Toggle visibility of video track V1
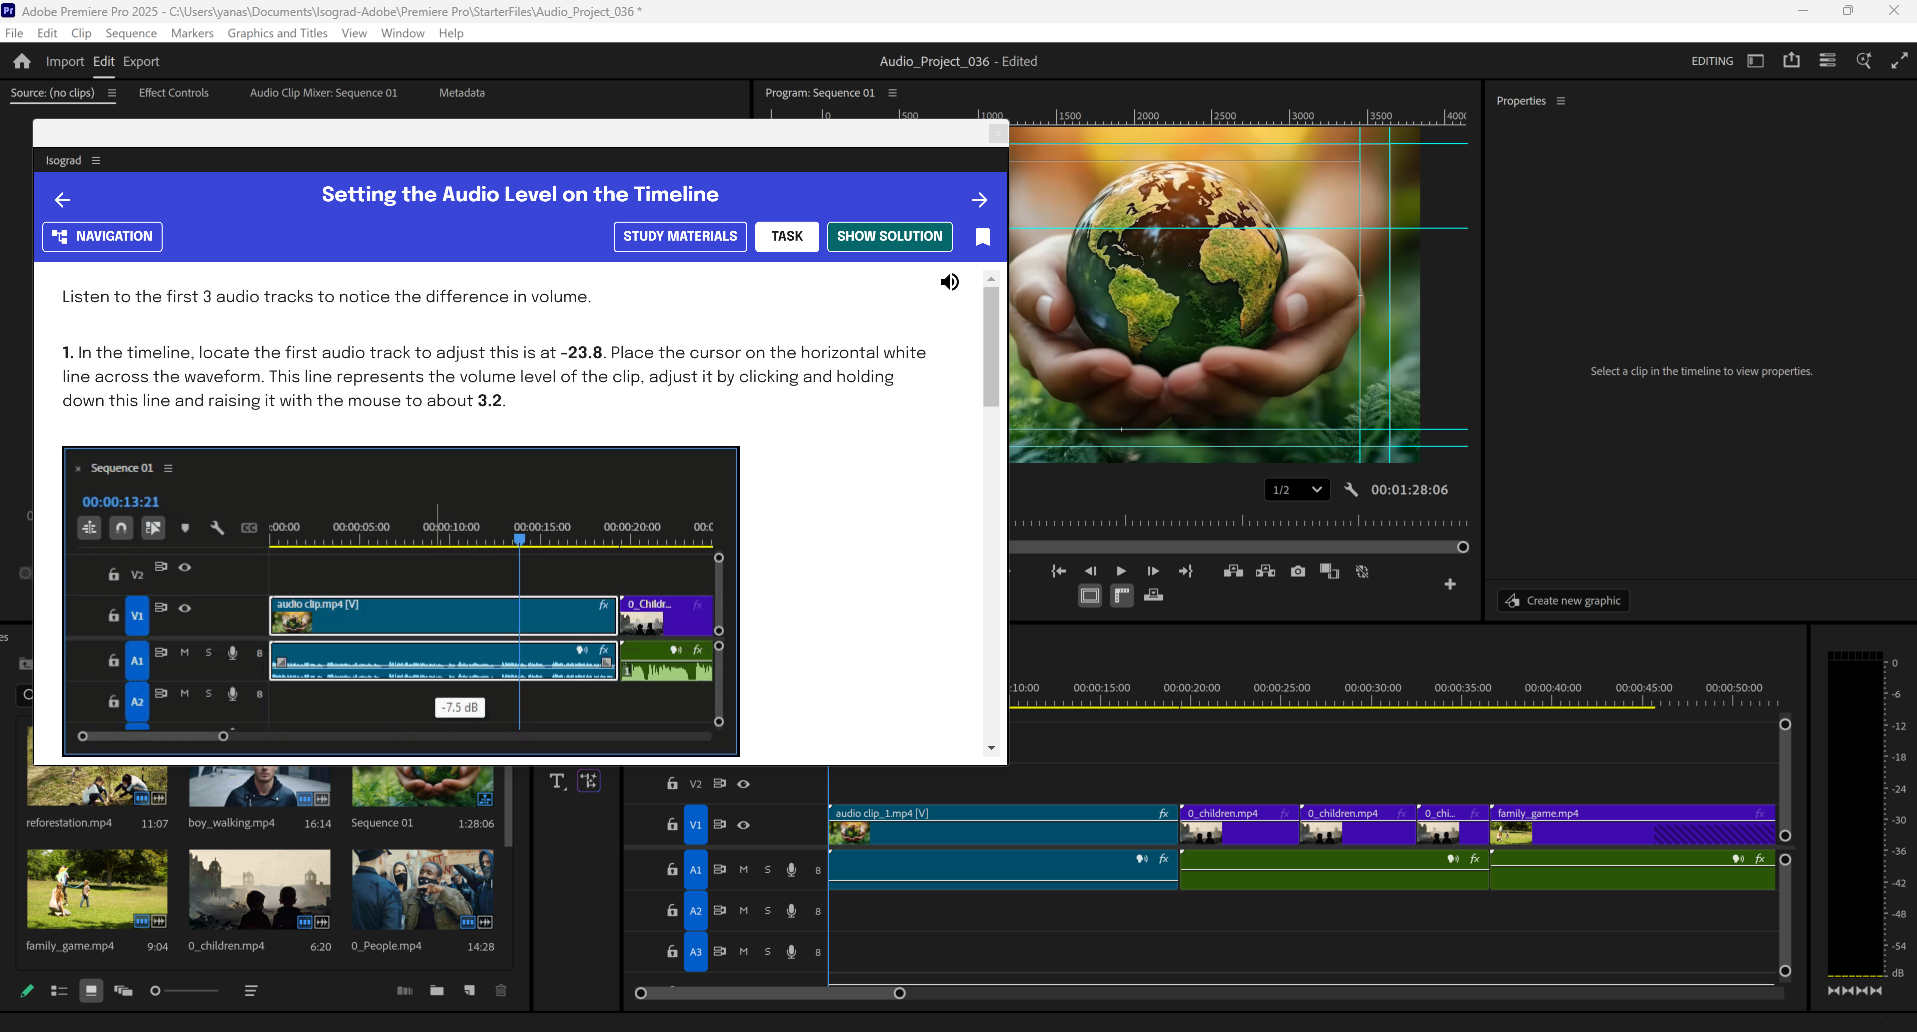Viewport: 1917px width, 1032px height. 744,825
